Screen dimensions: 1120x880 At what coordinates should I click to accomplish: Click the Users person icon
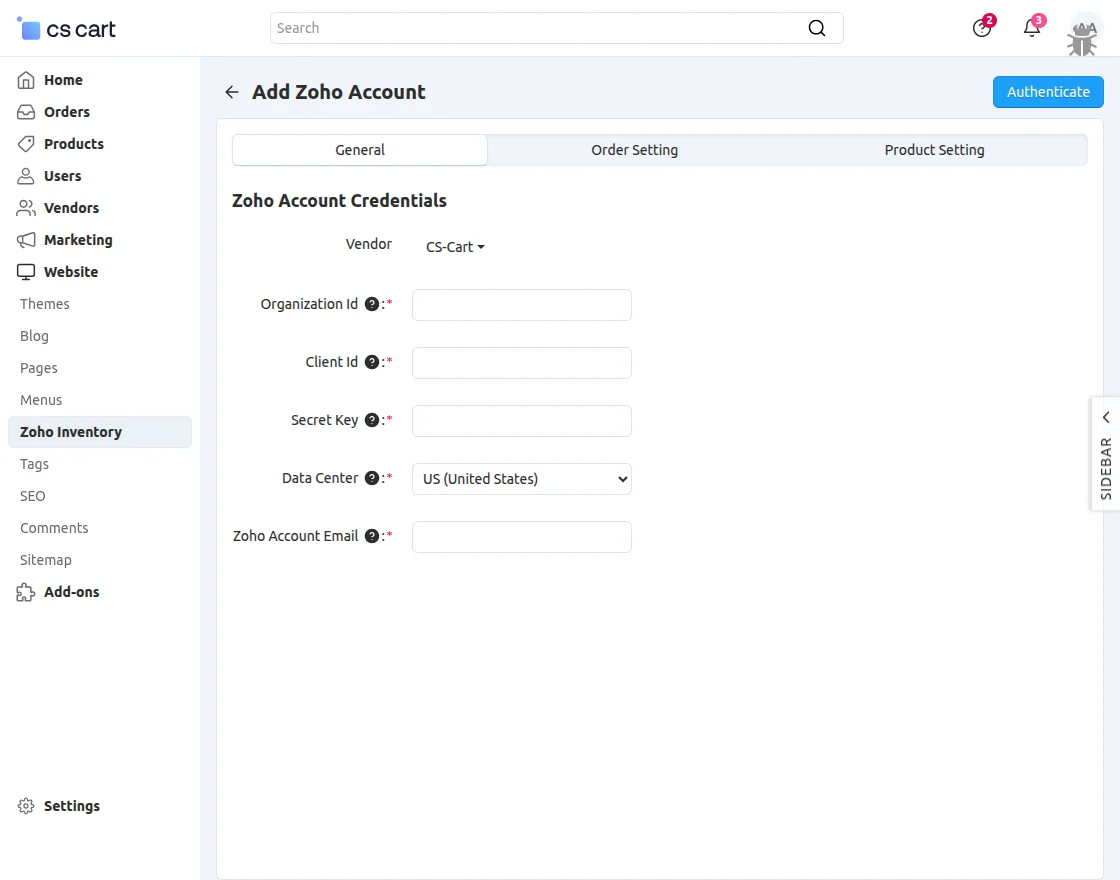[26, 176]
